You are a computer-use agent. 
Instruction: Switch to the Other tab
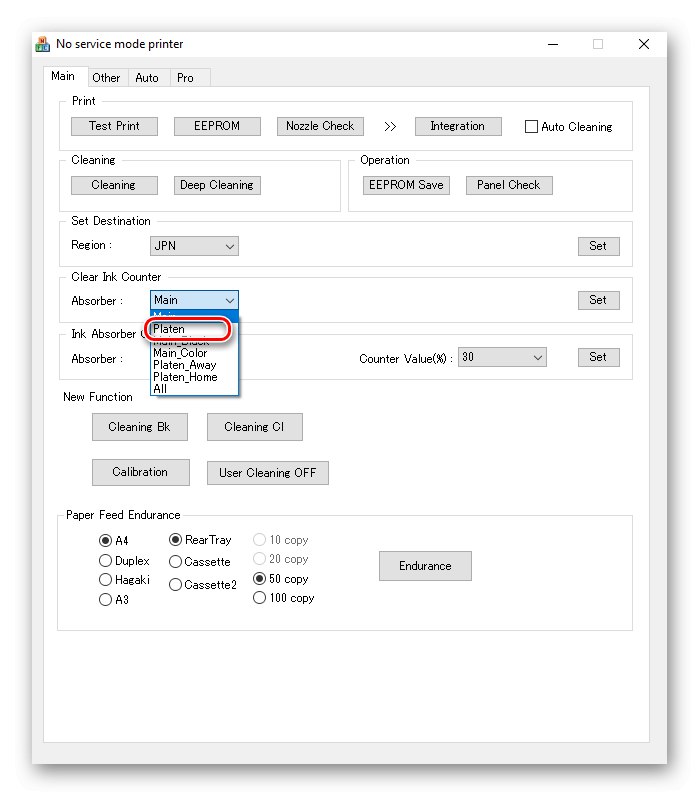(107, 78)
